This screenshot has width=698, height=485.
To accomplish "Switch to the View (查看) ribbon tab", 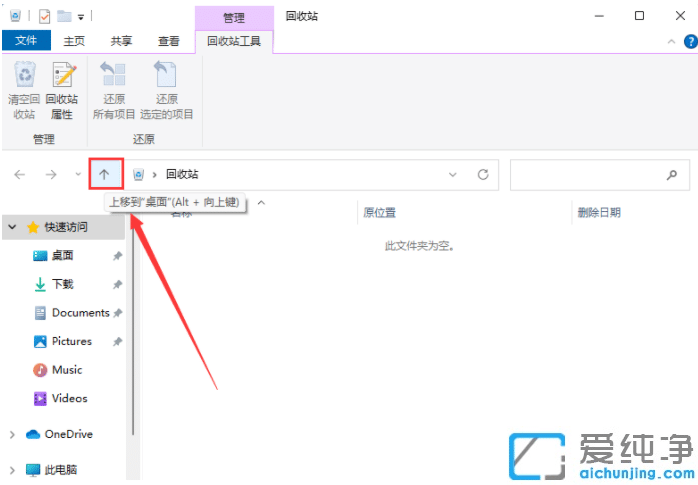I will 169,41.
